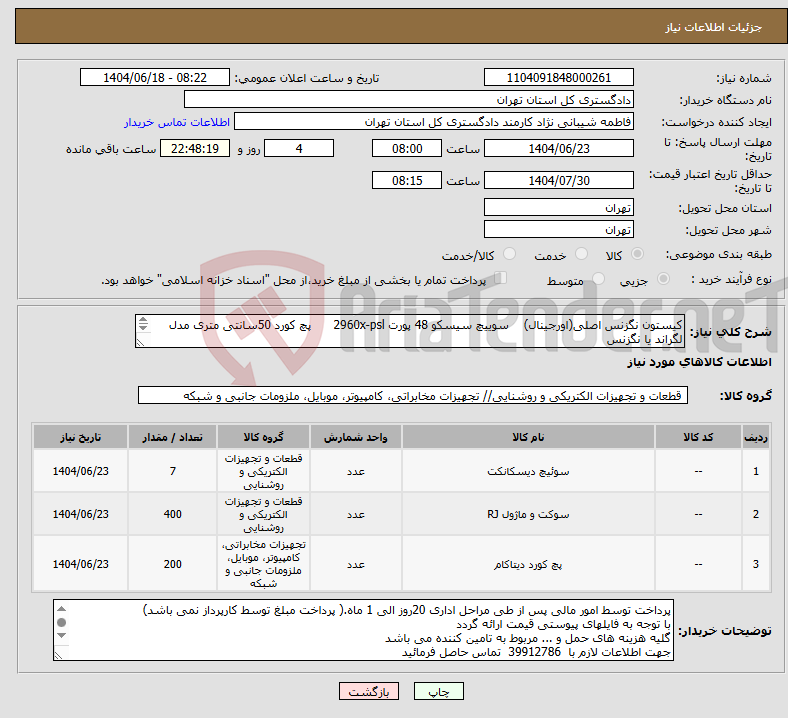The image size is (788, 718).
Task: Click the نام کالا column header
Action: pos(528,437)
